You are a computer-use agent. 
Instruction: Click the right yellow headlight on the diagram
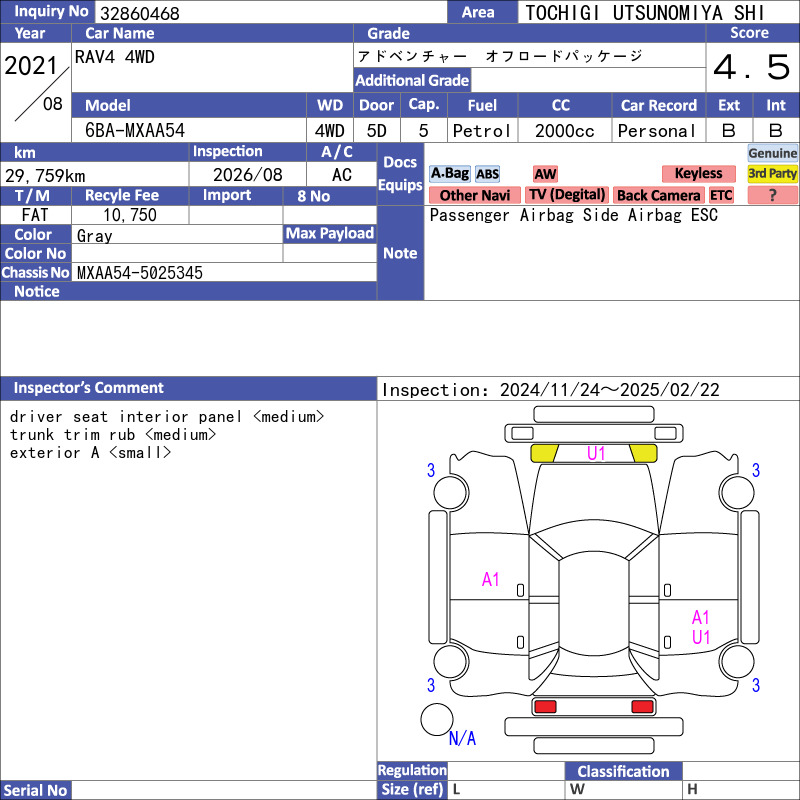643,453
